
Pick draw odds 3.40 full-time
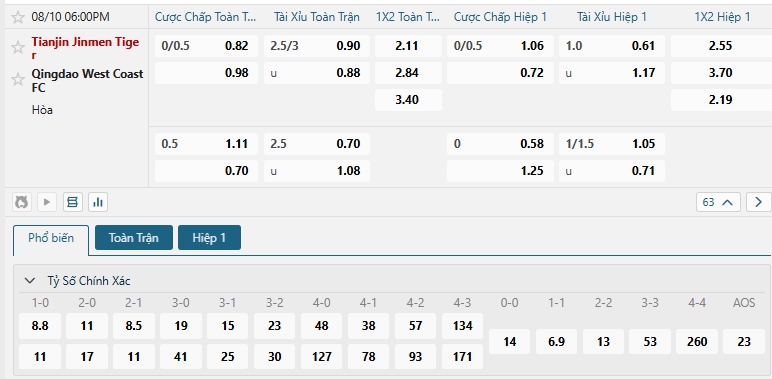click(408, 100)
